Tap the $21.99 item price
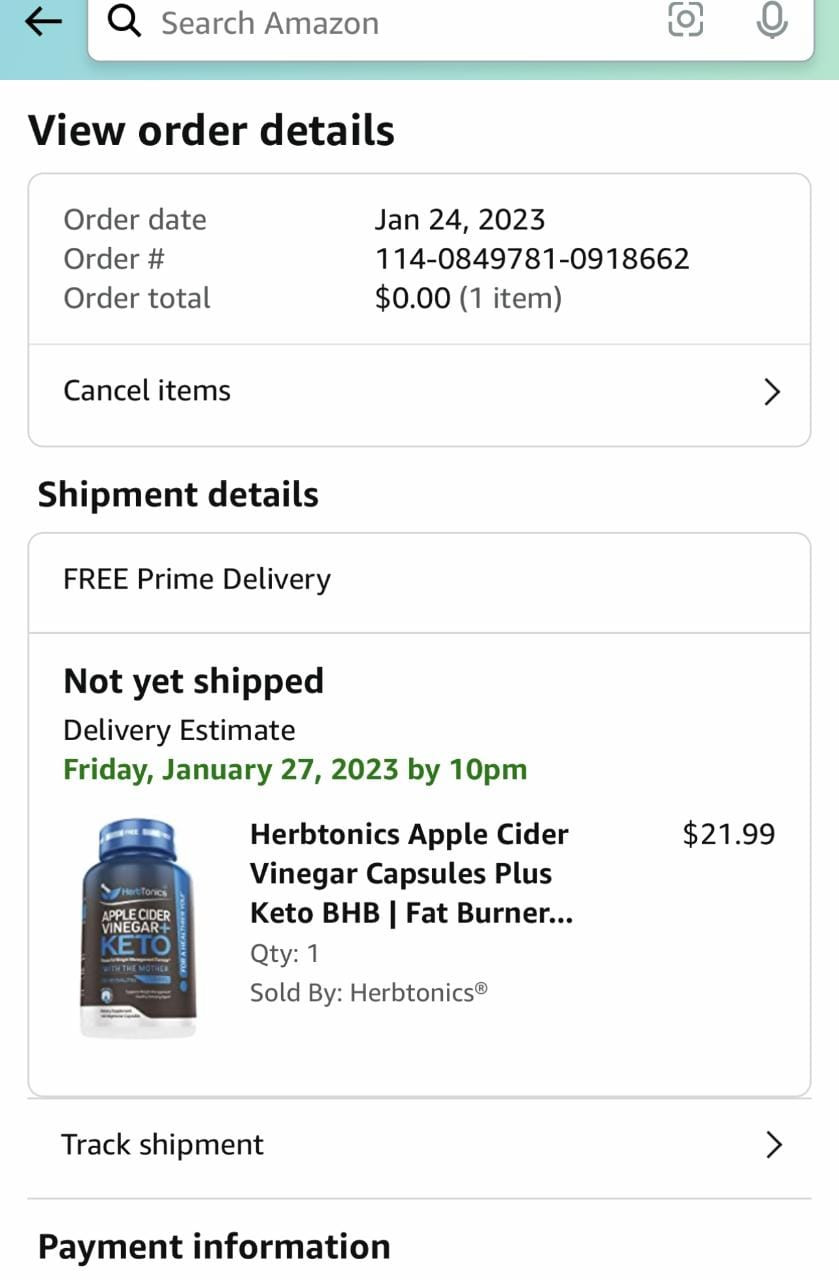 tap(728, 834)
